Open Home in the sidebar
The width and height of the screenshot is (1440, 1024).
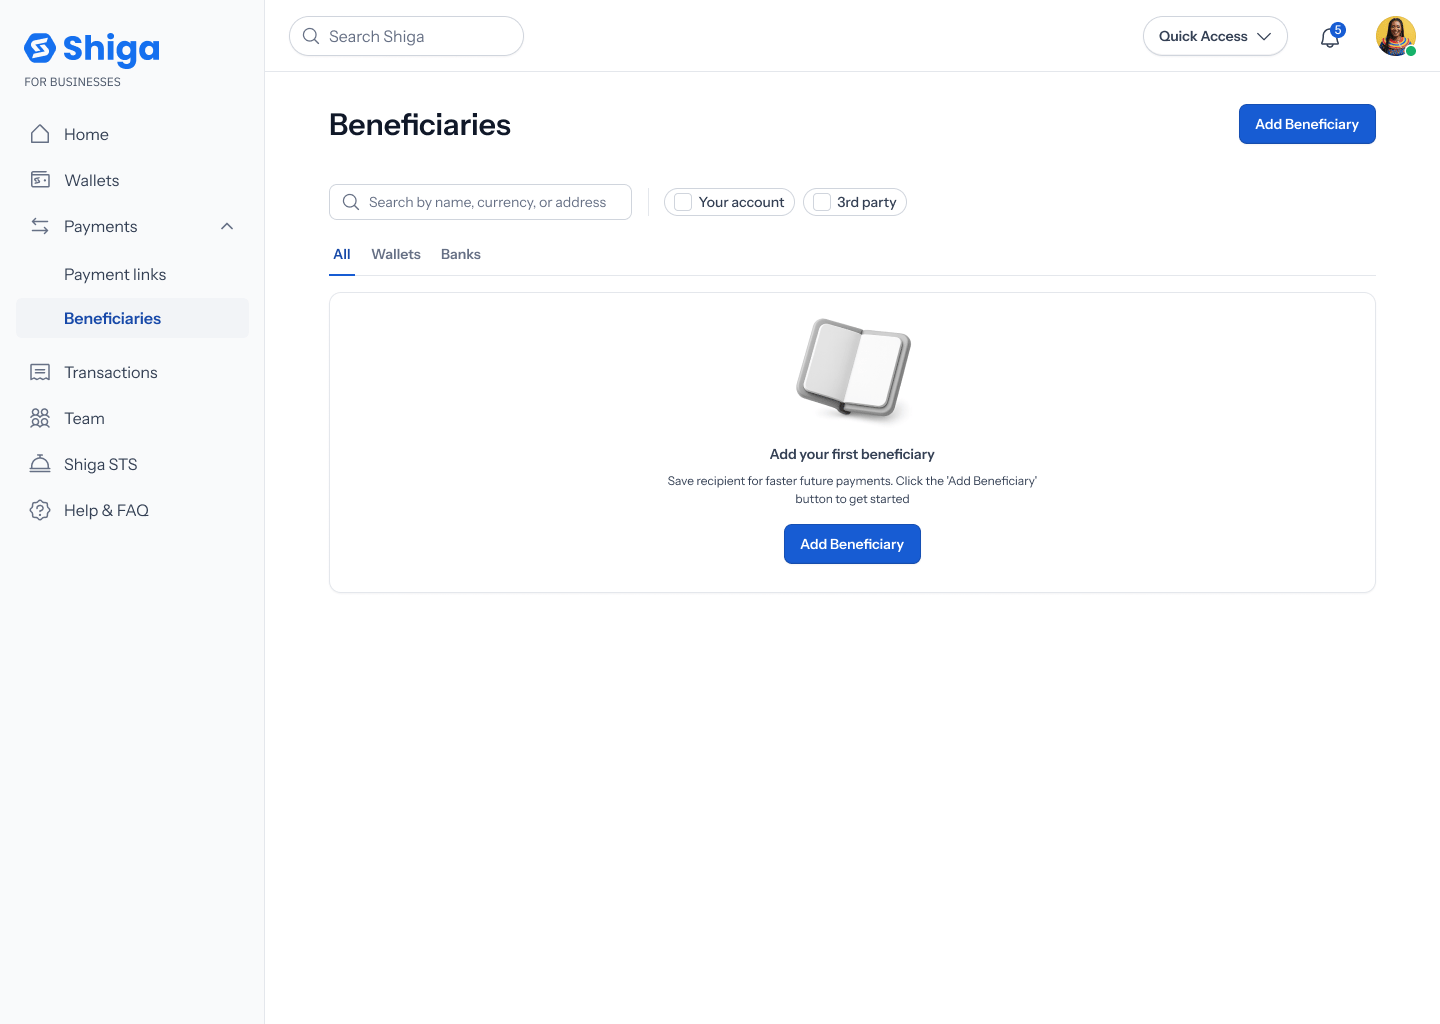coord(132,134)
